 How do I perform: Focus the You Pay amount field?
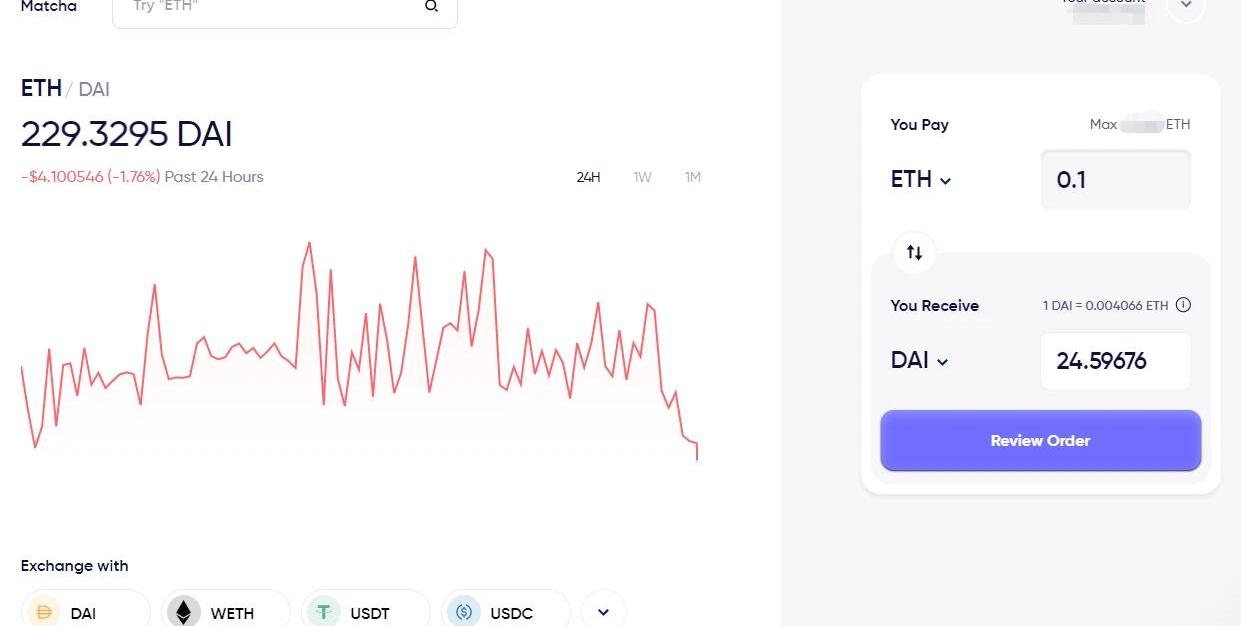point(1115,180)
